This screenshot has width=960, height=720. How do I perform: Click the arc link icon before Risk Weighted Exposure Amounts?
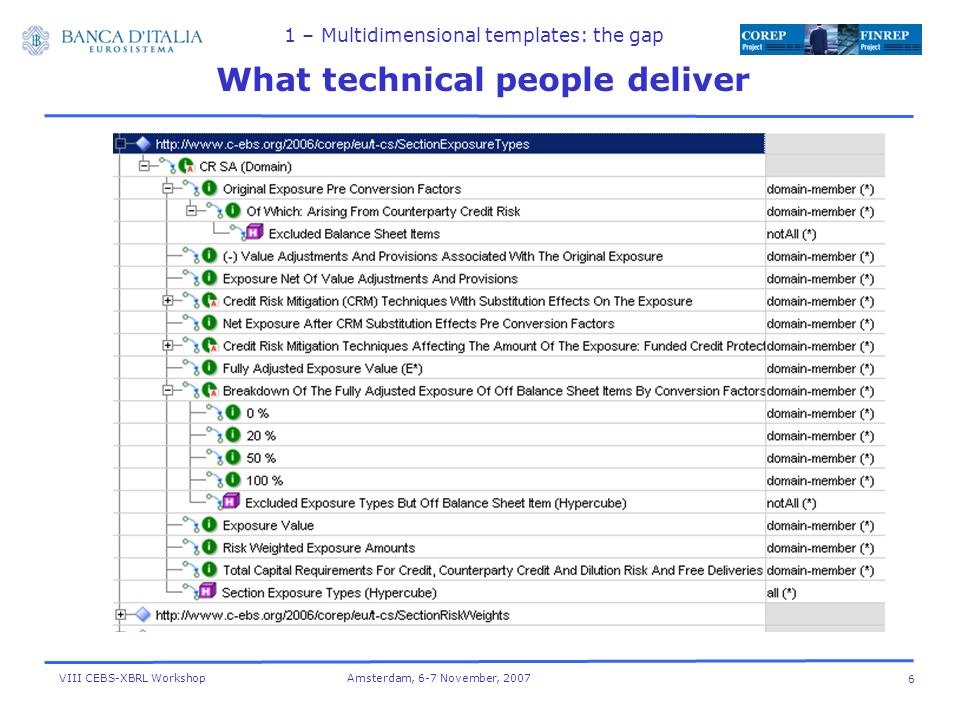191,546
